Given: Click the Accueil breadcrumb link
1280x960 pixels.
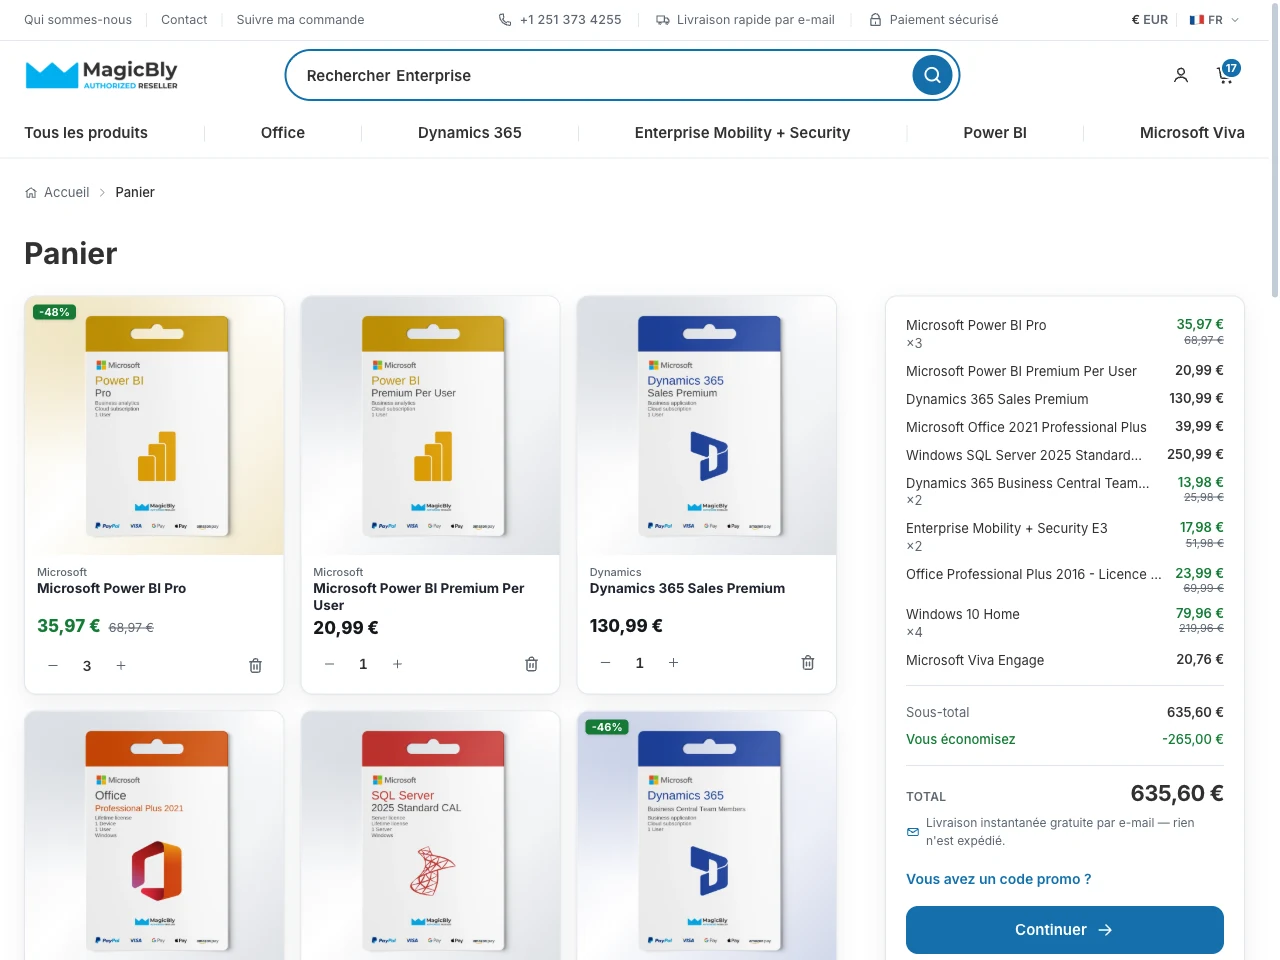Looking at the screenshot, I should click(x=67, y=192).
